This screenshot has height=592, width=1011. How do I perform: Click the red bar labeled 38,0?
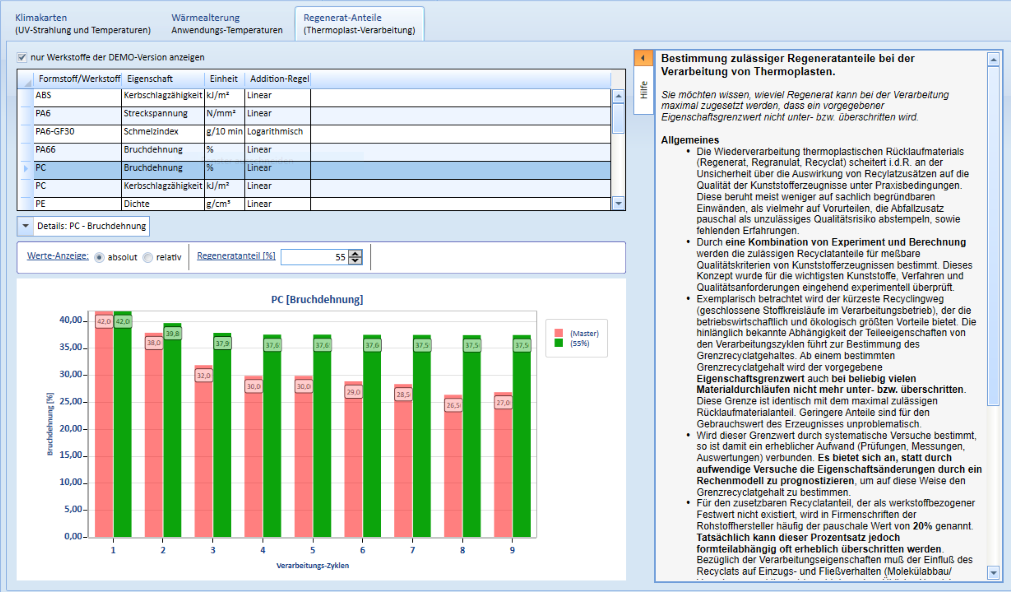click(153, 435)
